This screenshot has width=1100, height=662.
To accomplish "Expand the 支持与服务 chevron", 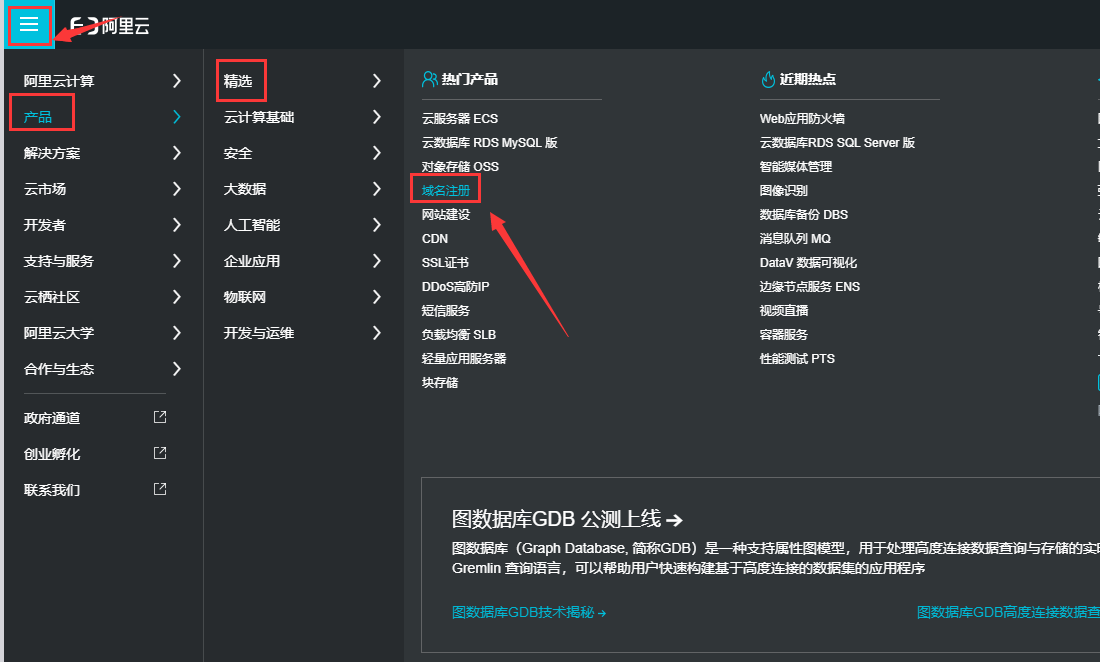I will click(177, 261).
